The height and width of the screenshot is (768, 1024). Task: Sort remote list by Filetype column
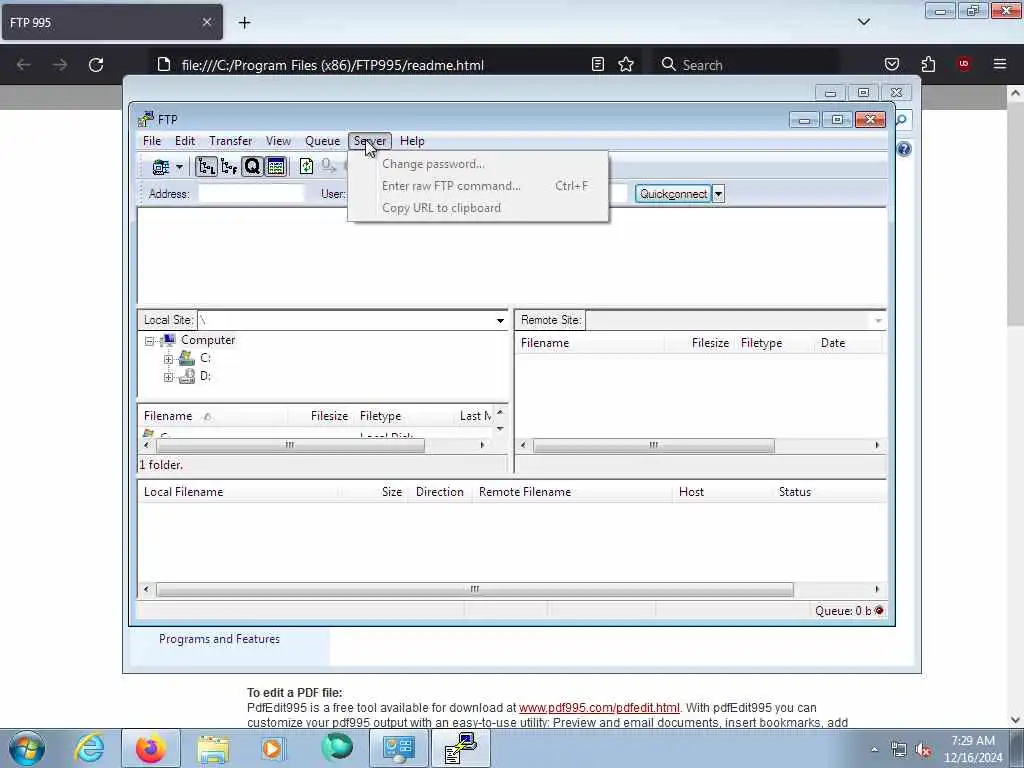[x=775, y=343]
